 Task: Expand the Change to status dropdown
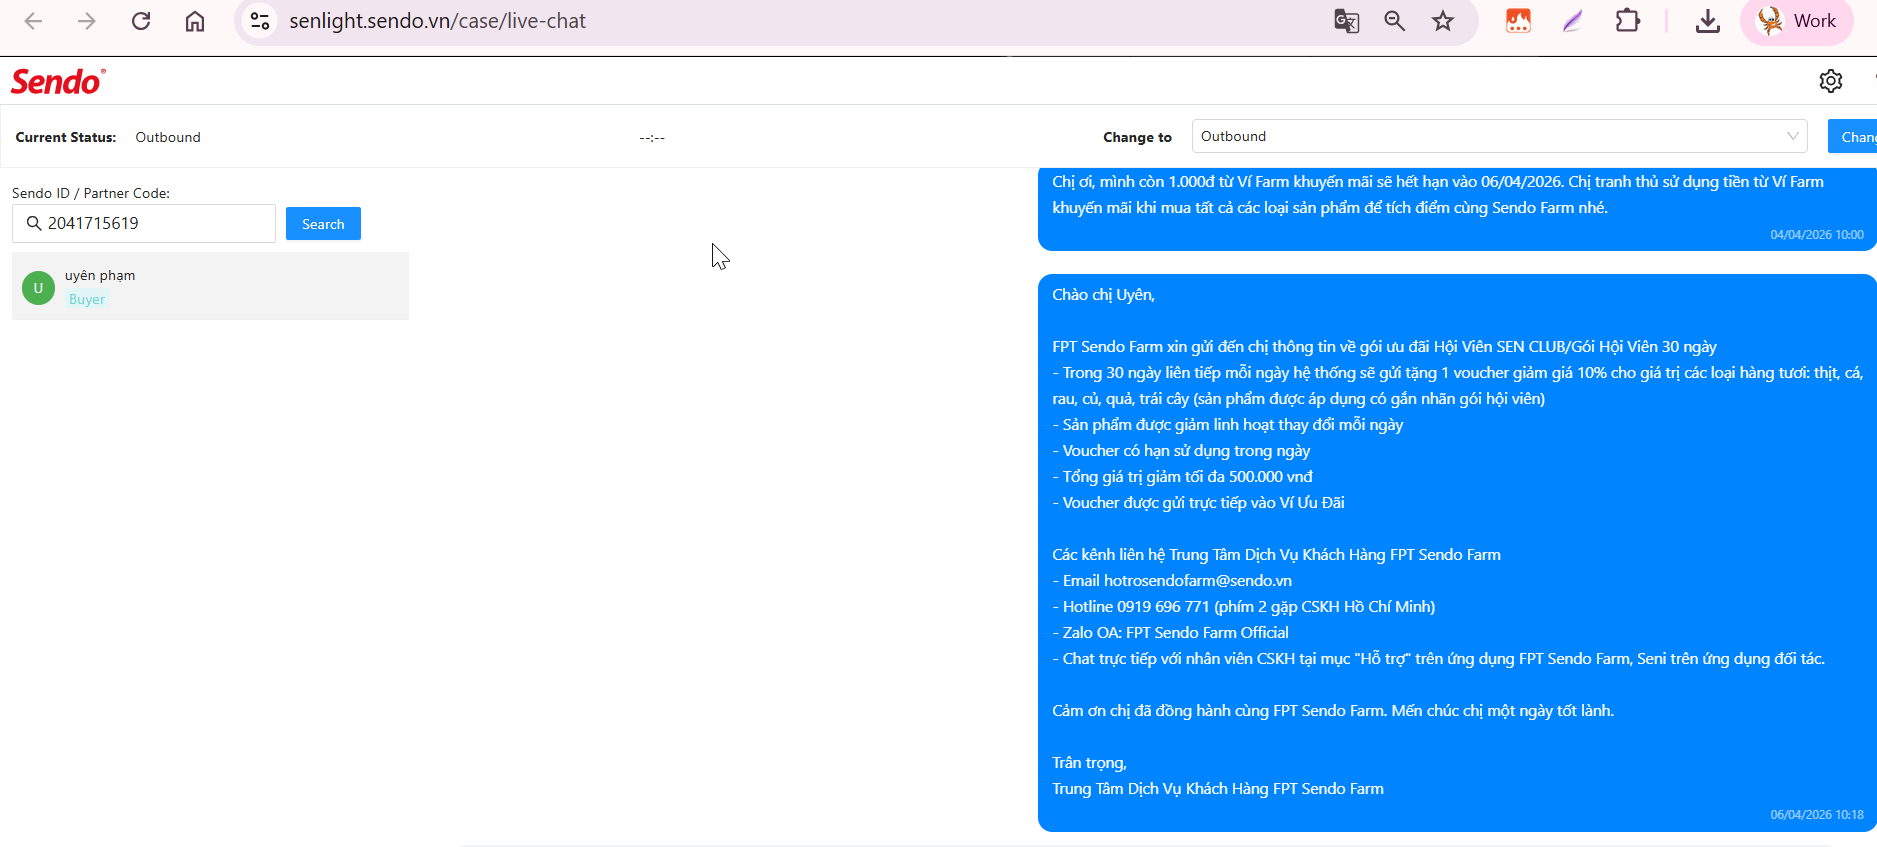1499,136
